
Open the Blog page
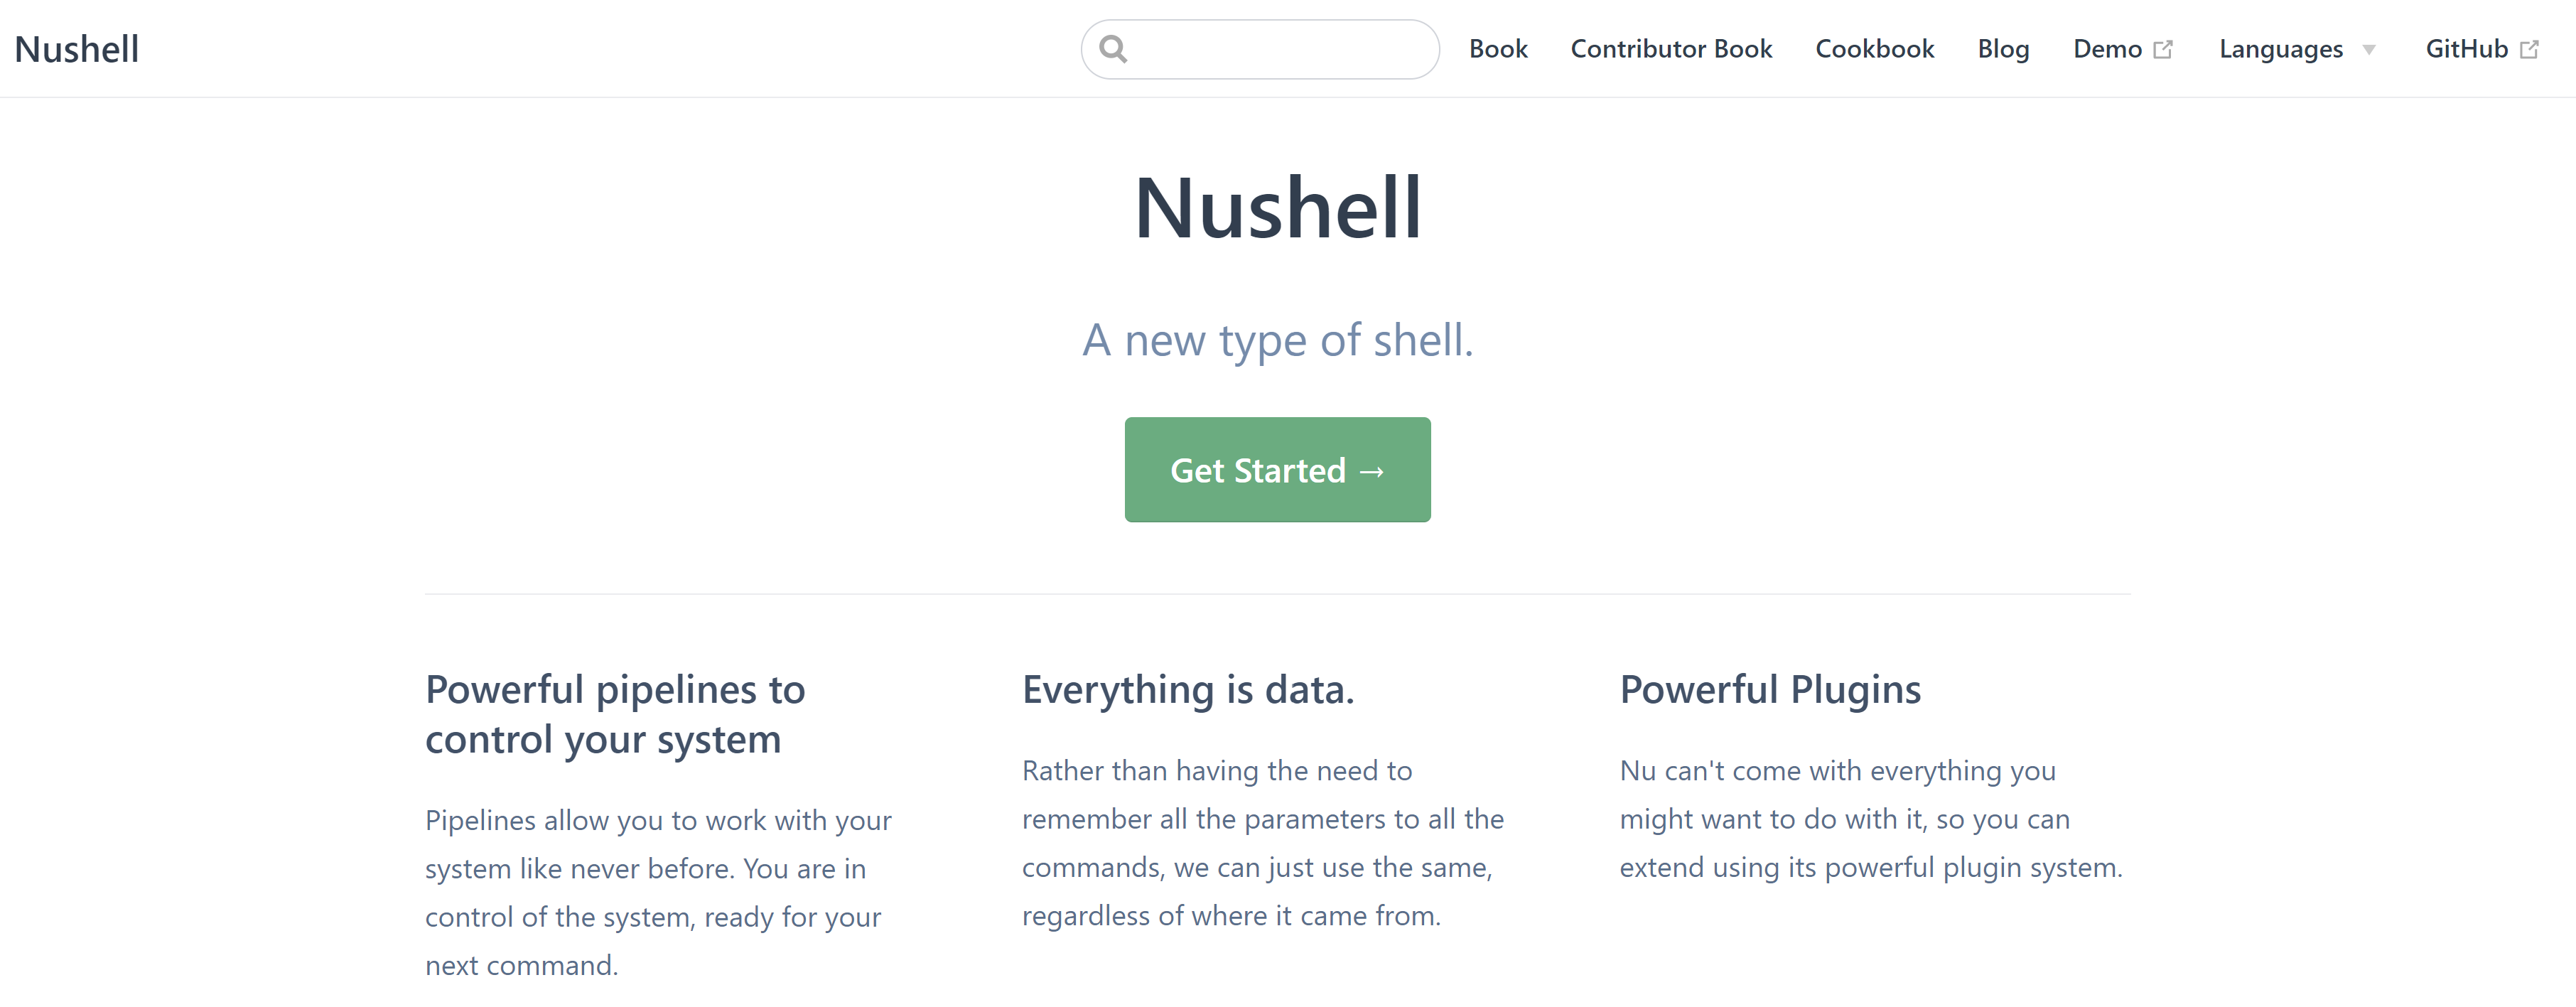[x=2003, y=48]
